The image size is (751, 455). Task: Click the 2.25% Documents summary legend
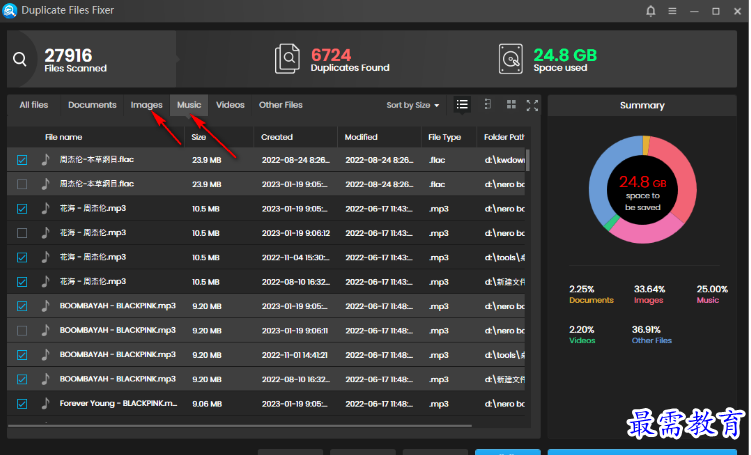(x=592, y=295)
